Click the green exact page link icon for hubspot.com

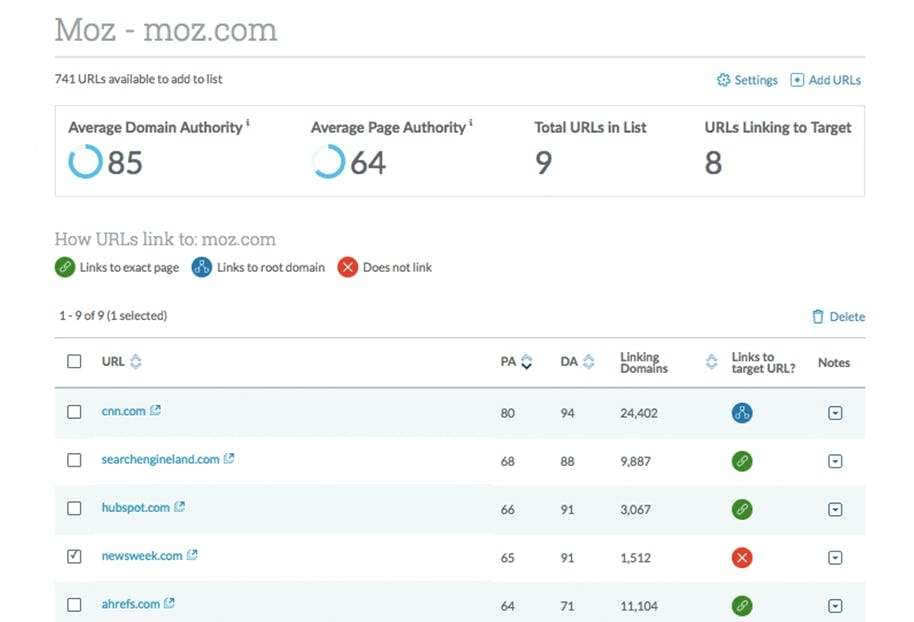[x=741, y=509]
